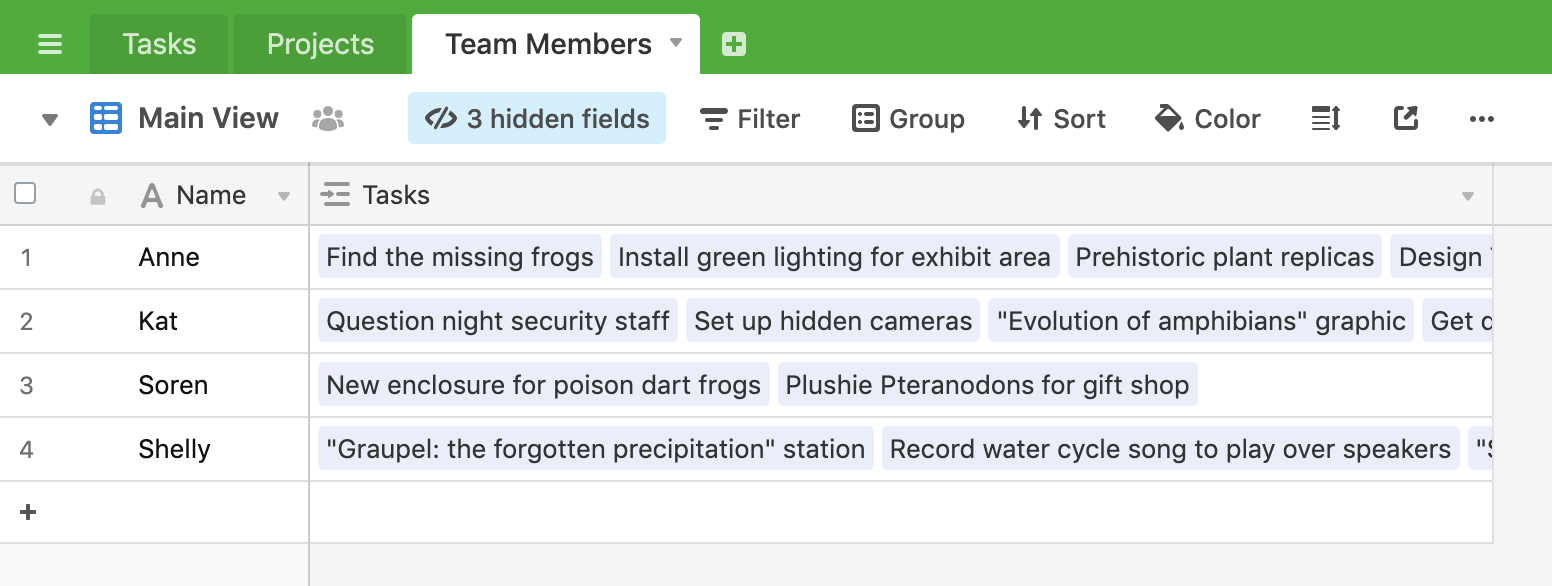
Task: Open the share view icon
Action: click(1406, 118)
